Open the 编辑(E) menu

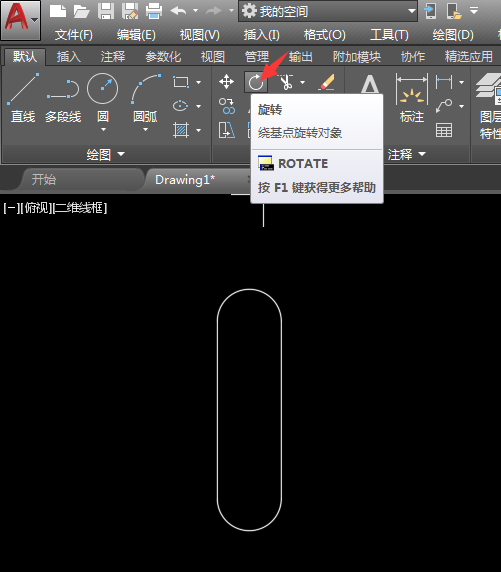tap(136, 35)
